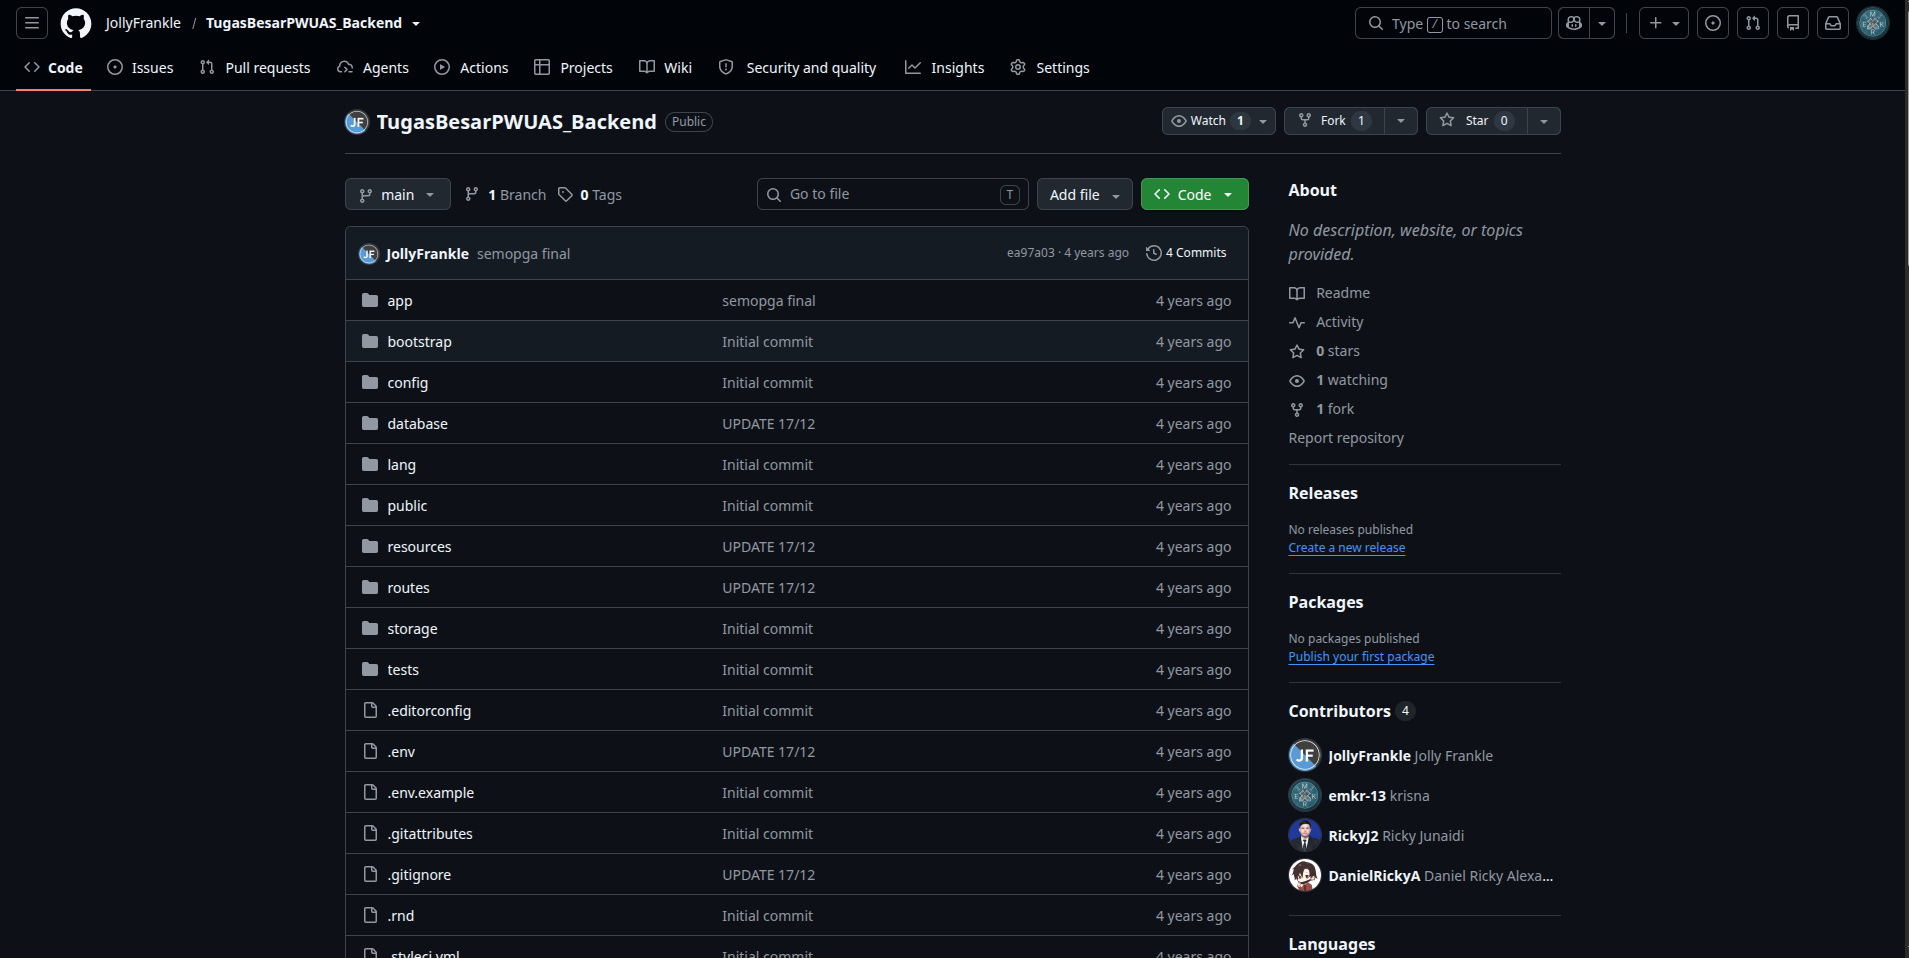1909x958 pixels.
Task: Click the fork icon beside 1 fork
Action: click(1297, 409)
